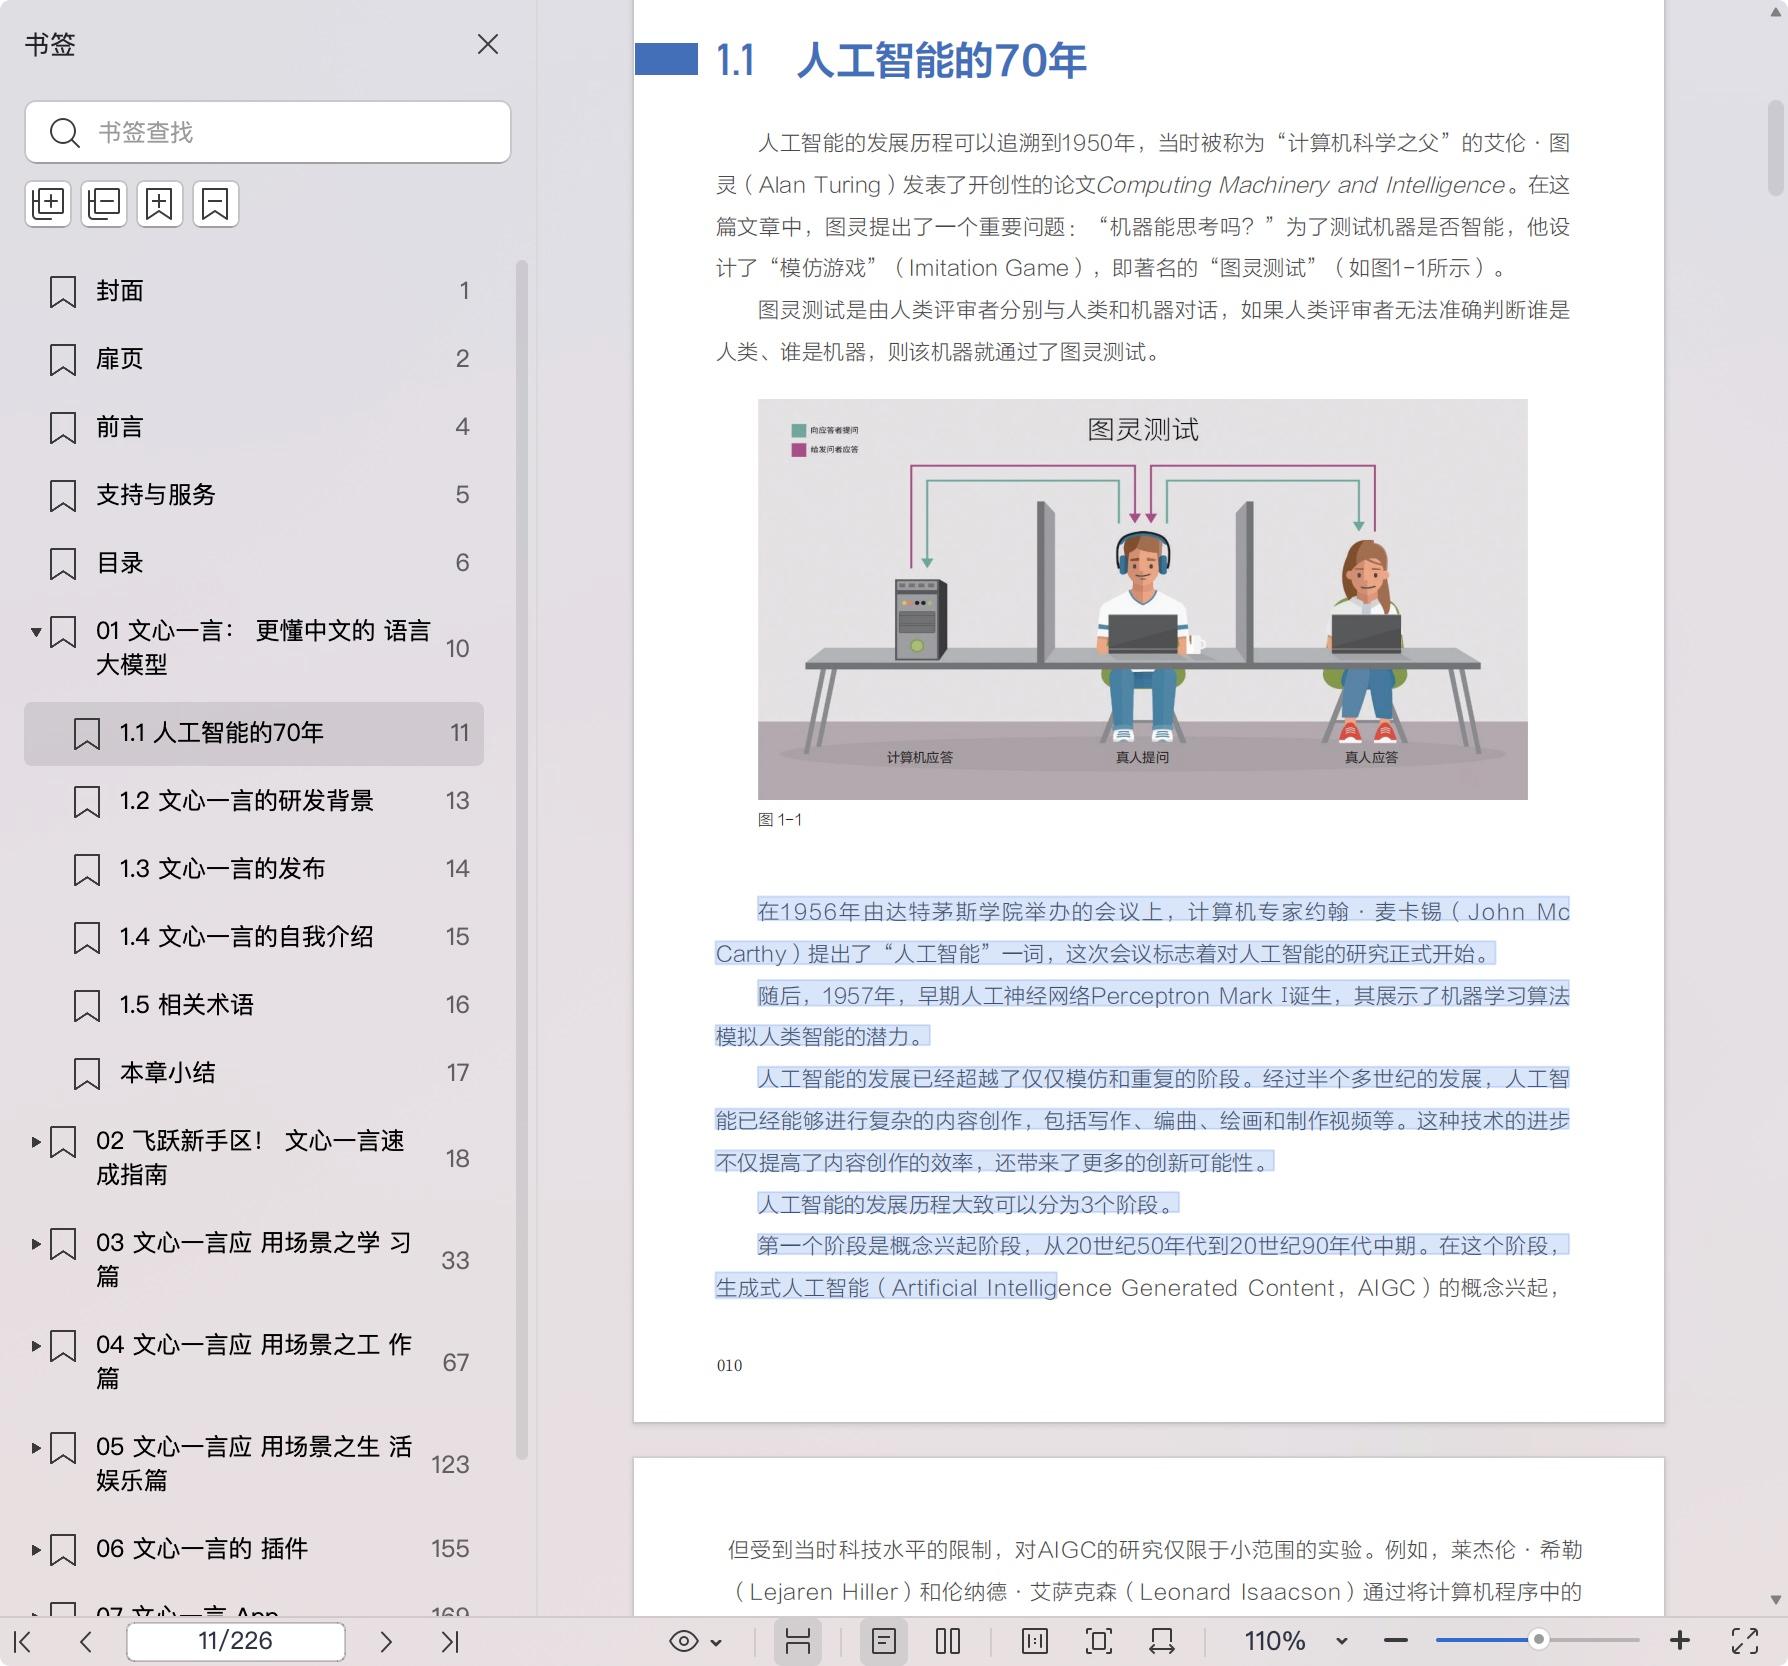Click bookmark icon beside 本章小结

[x=87, y=1074]
